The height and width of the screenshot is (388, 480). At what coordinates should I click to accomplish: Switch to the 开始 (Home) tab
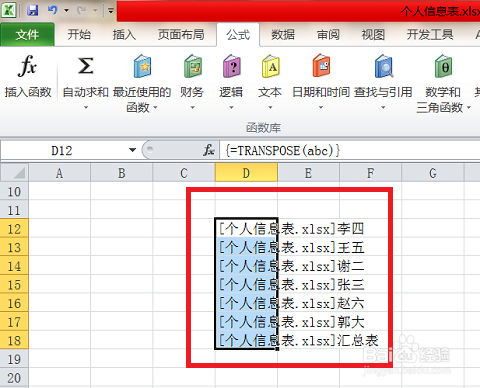point(79,34)
